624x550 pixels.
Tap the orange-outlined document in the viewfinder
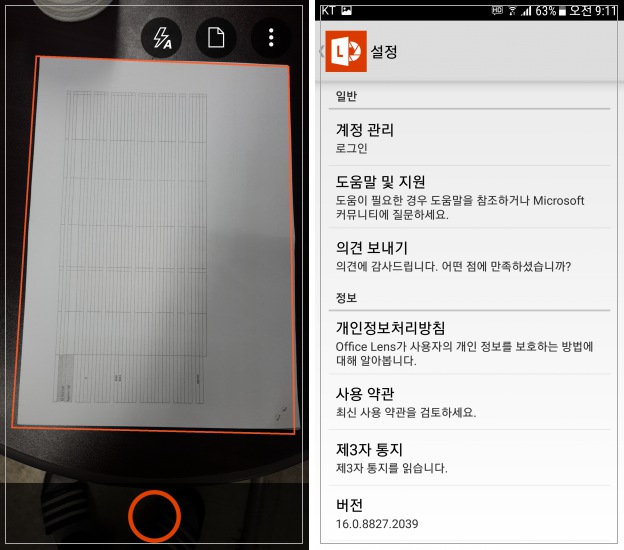(x=155, y=245)
